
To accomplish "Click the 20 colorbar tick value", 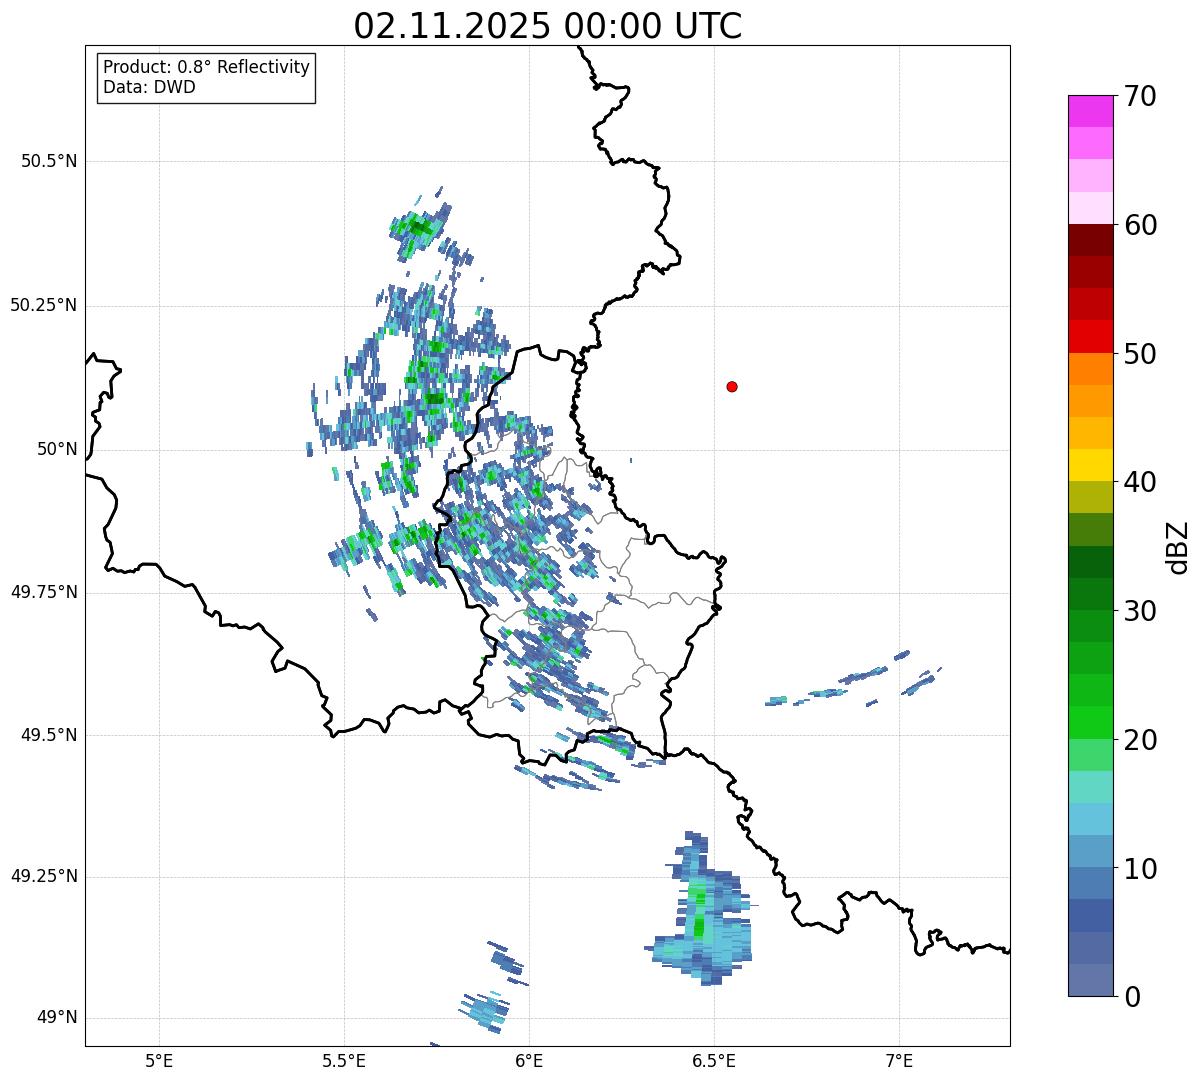I will point(1140,740).
